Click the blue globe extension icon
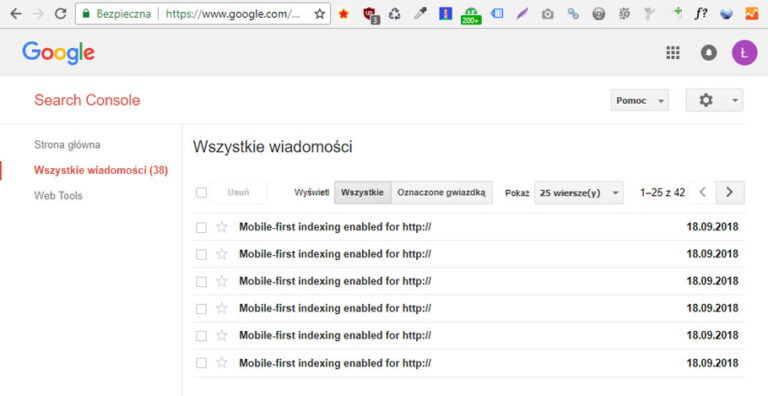The height and width of the screenshot is (396, 768). click(726, 14)
